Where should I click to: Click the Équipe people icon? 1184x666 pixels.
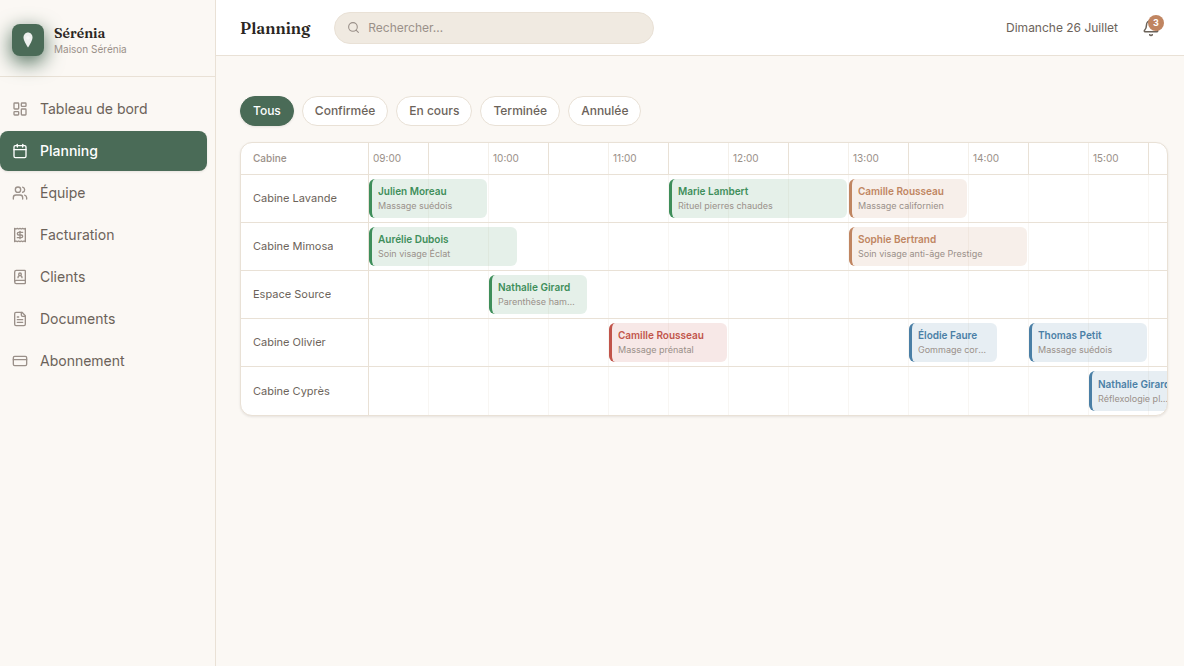click(20, 193)
